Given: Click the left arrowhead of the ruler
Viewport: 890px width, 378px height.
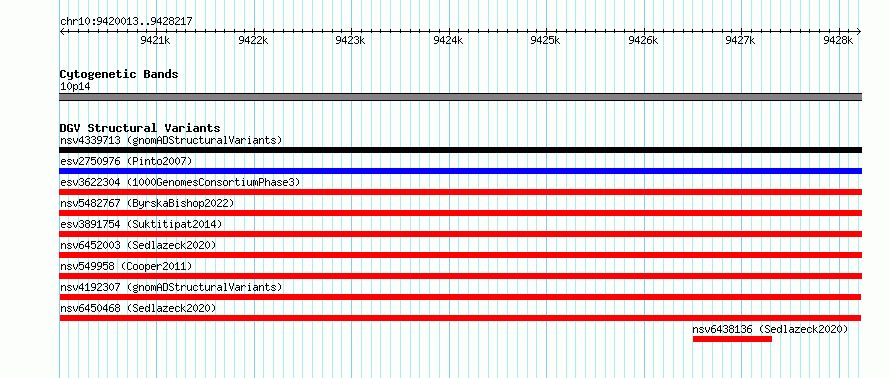Looking at the screenshot, I should click(62, 31).
